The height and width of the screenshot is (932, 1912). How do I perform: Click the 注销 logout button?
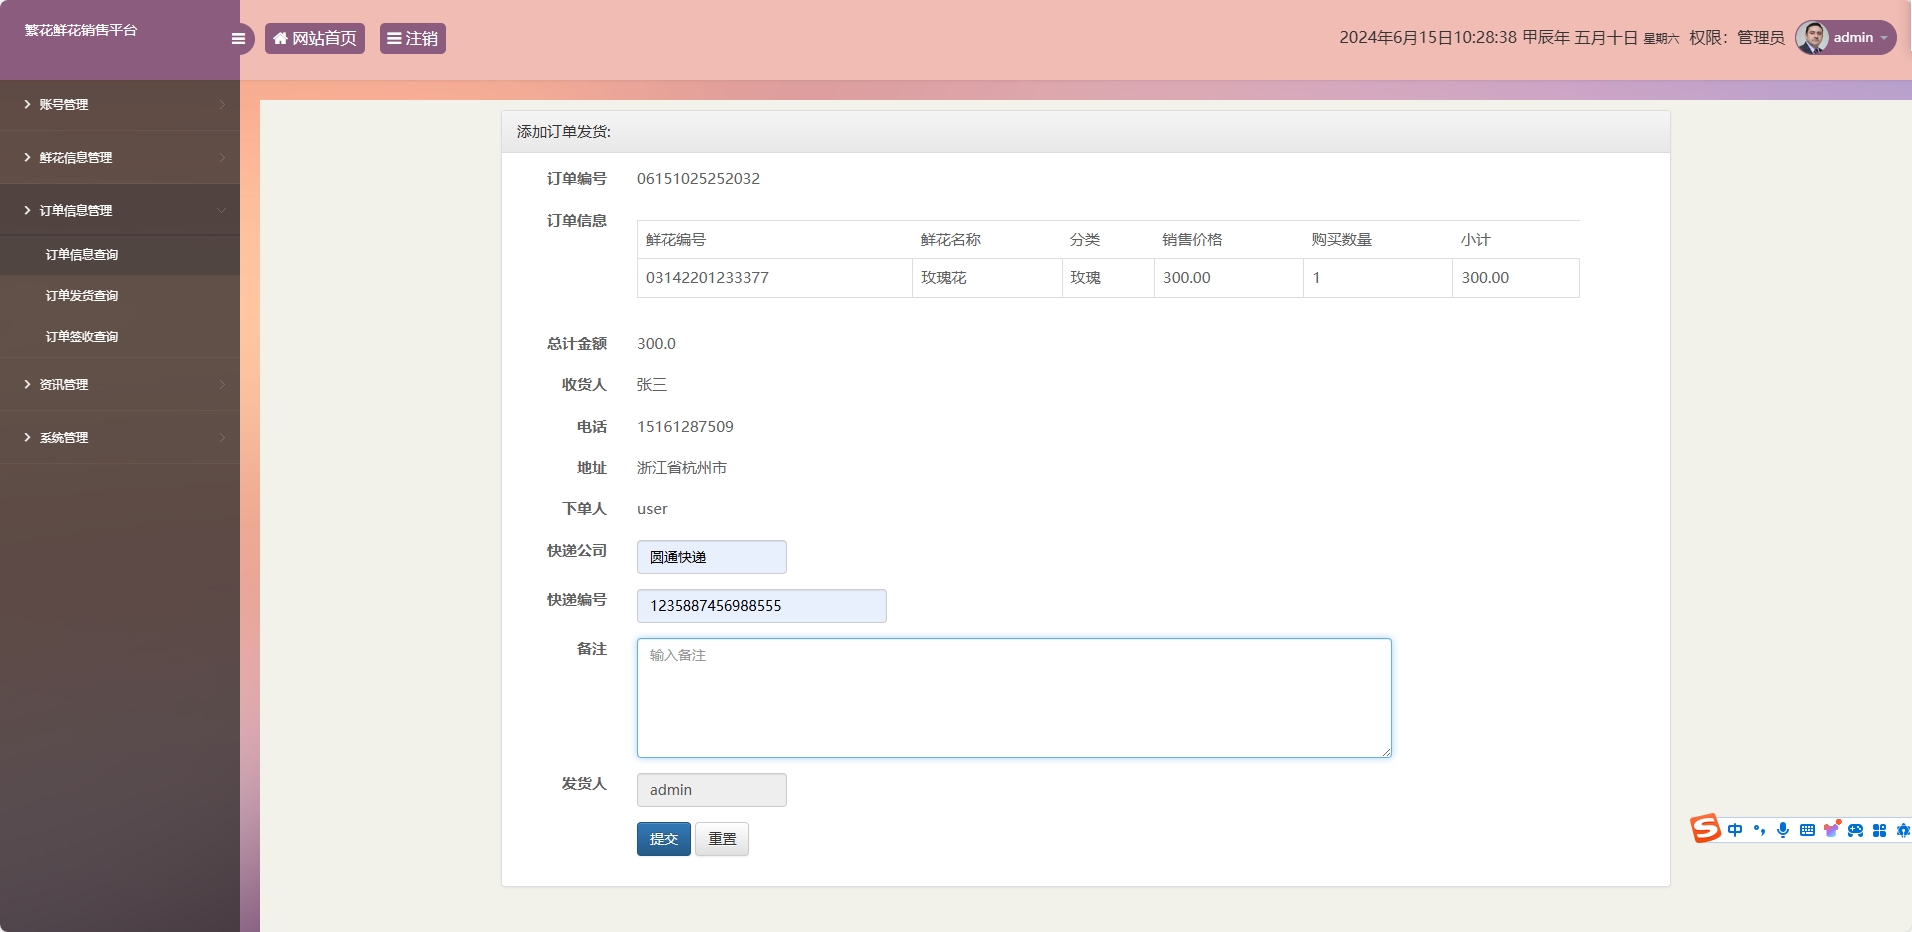tap(411, 38)
